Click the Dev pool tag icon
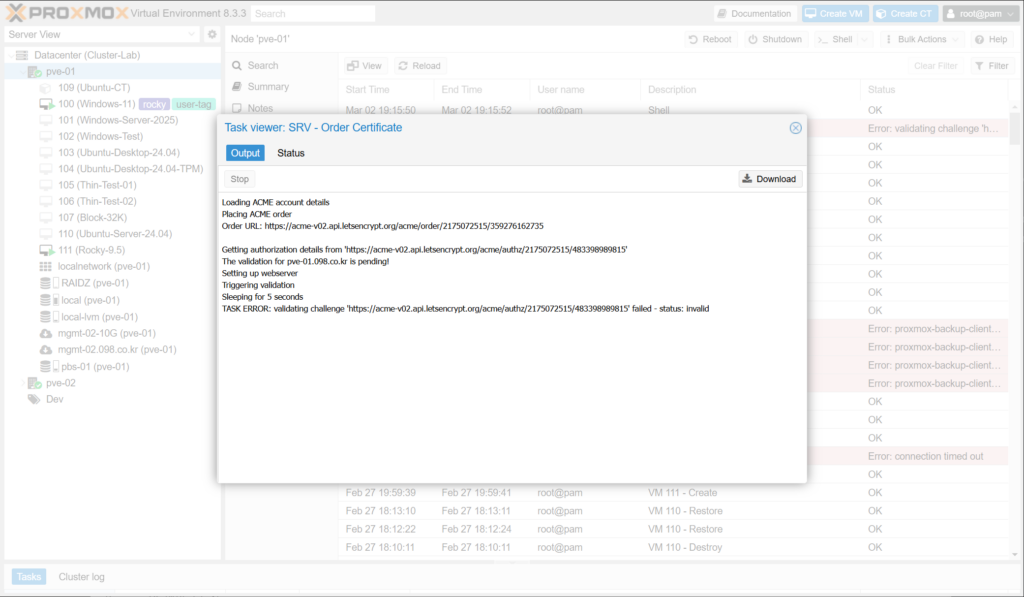Image resolution: width=1024 pixels, height=597 pixels. pyautogui.click(x=34, y=399)
